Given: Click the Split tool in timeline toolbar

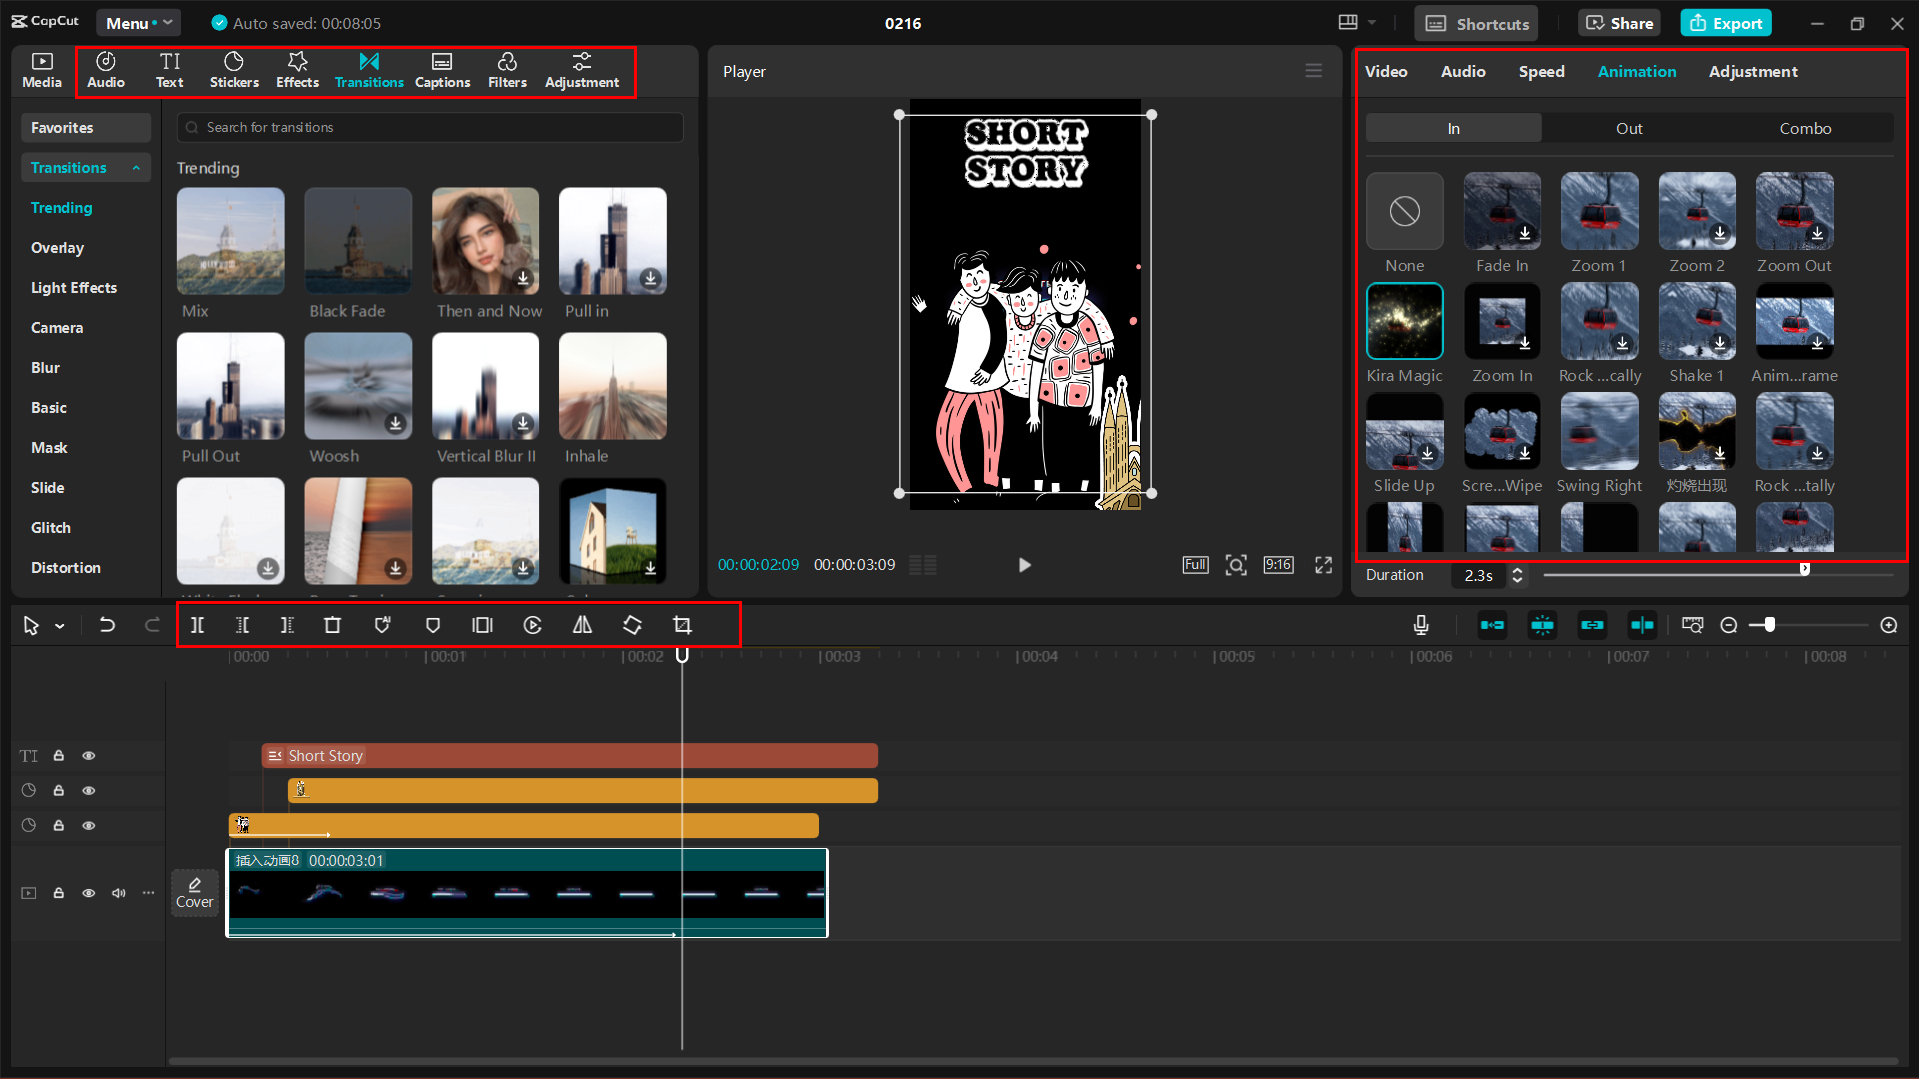Looking at the screenshot, I should (197, 625).
